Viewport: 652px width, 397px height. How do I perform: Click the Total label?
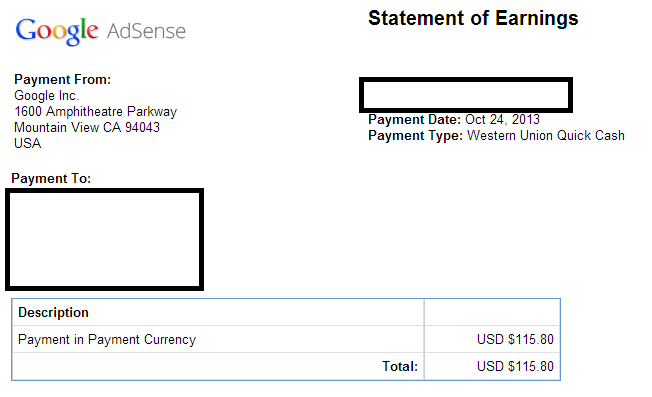(400, 366)
